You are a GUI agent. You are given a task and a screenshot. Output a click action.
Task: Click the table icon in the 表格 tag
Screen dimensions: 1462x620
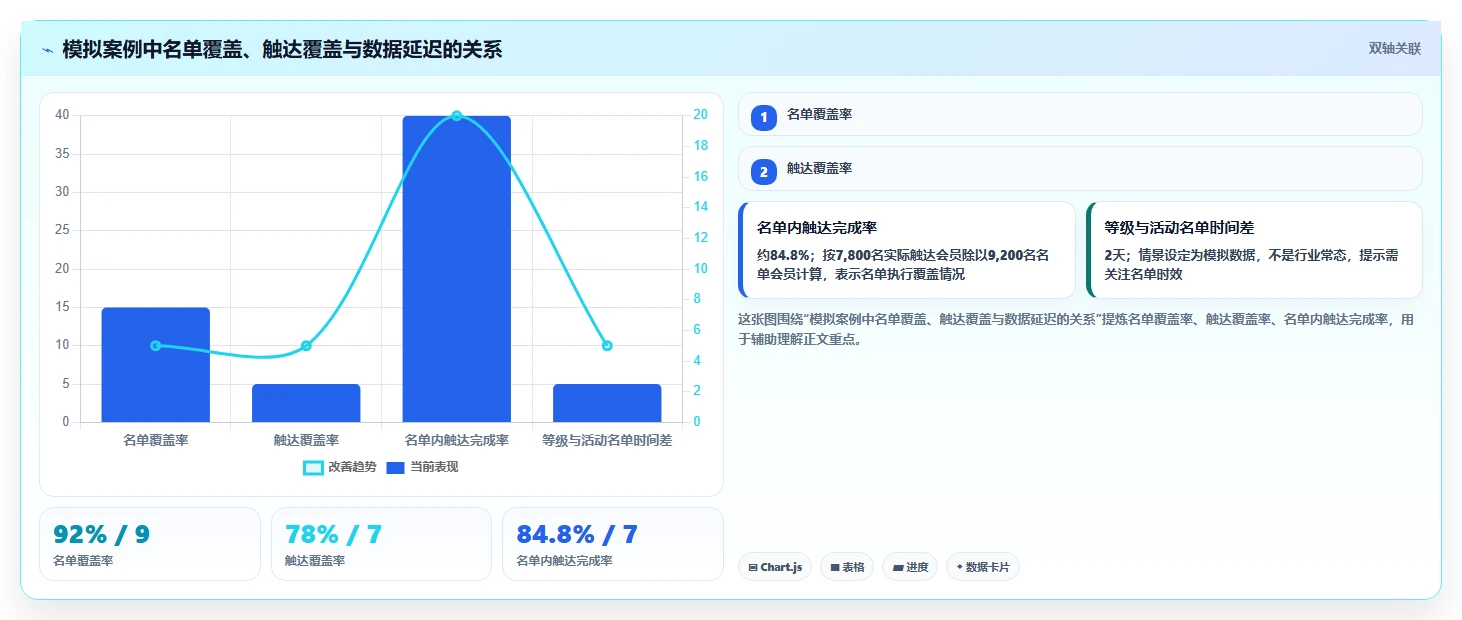click(x=835, y=568)
